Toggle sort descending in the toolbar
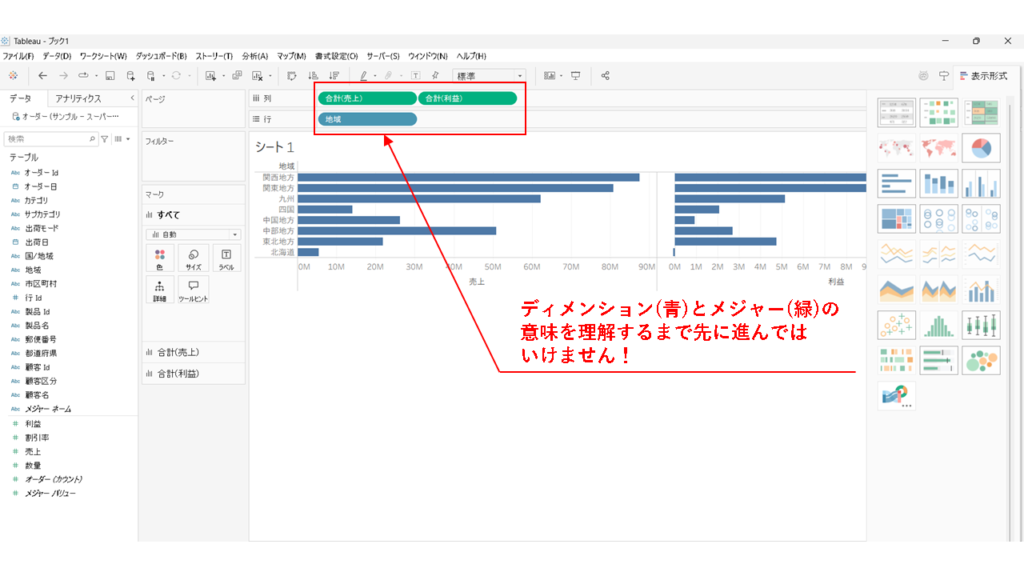1024x576 pixels. (x=335, y=75)
